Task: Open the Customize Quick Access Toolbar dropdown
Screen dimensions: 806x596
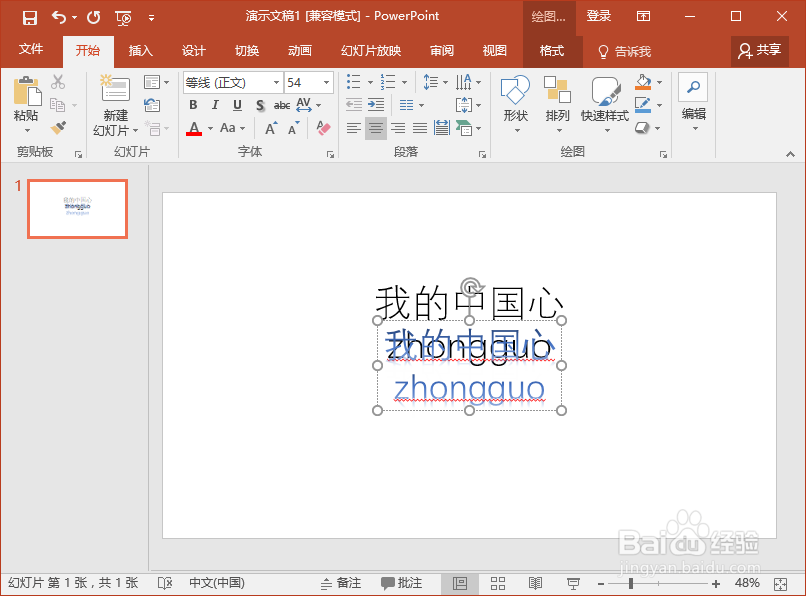Action: click(x=151, y=18)
